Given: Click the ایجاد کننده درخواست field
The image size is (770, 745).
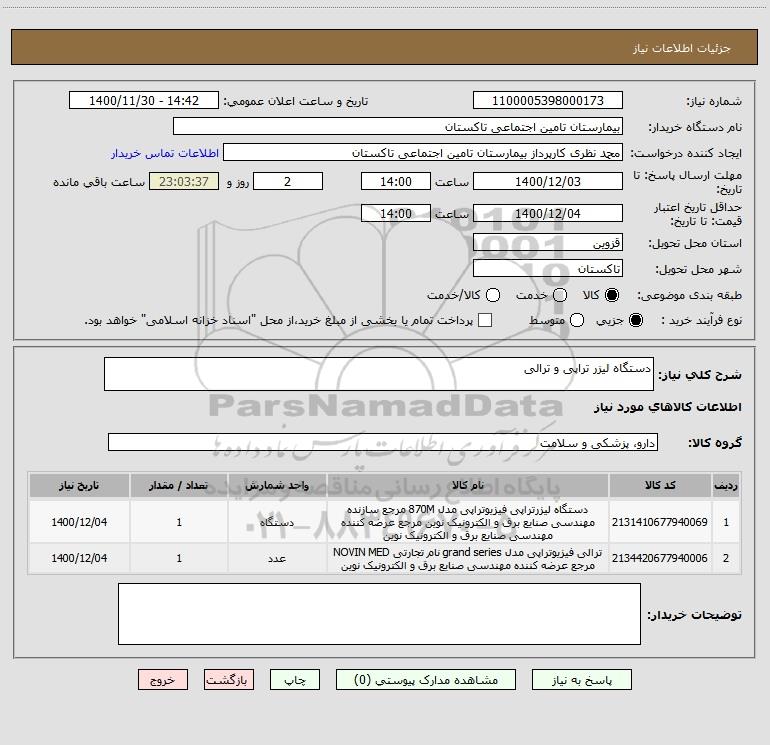Looking at the screenshot, I should 423,152.
